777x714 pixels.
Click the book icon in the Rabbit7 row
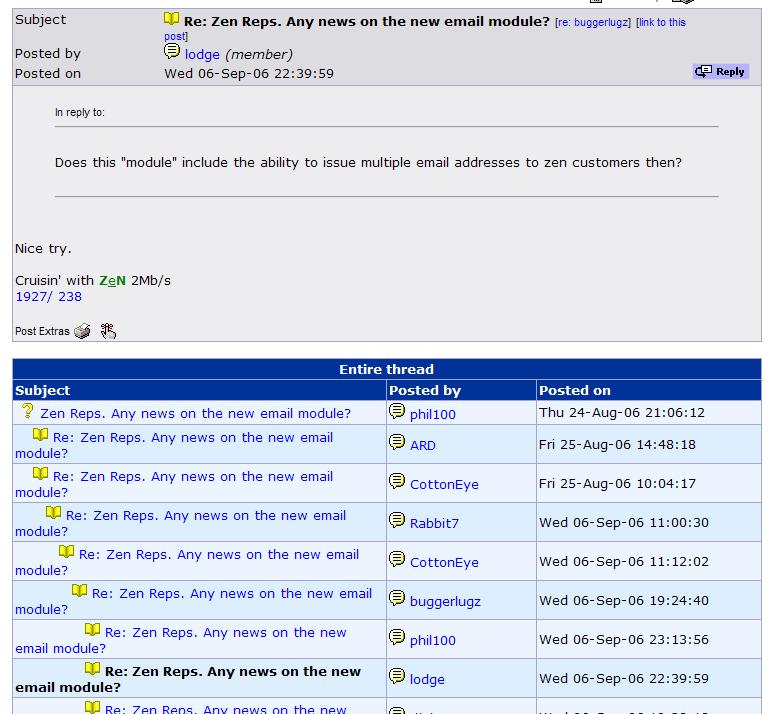click(x=54, y=512)
